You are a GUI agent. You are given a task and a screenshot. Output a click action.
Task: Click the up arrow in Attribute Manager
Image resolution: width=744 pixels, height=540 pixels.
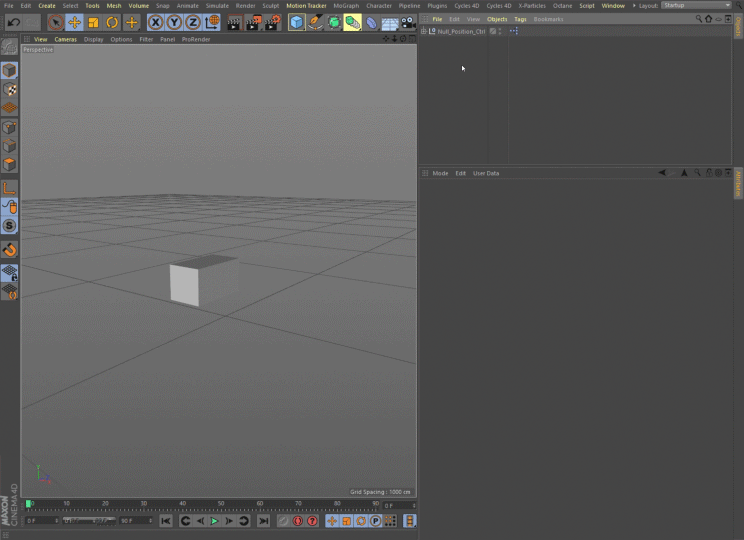[x=684, y=173]
